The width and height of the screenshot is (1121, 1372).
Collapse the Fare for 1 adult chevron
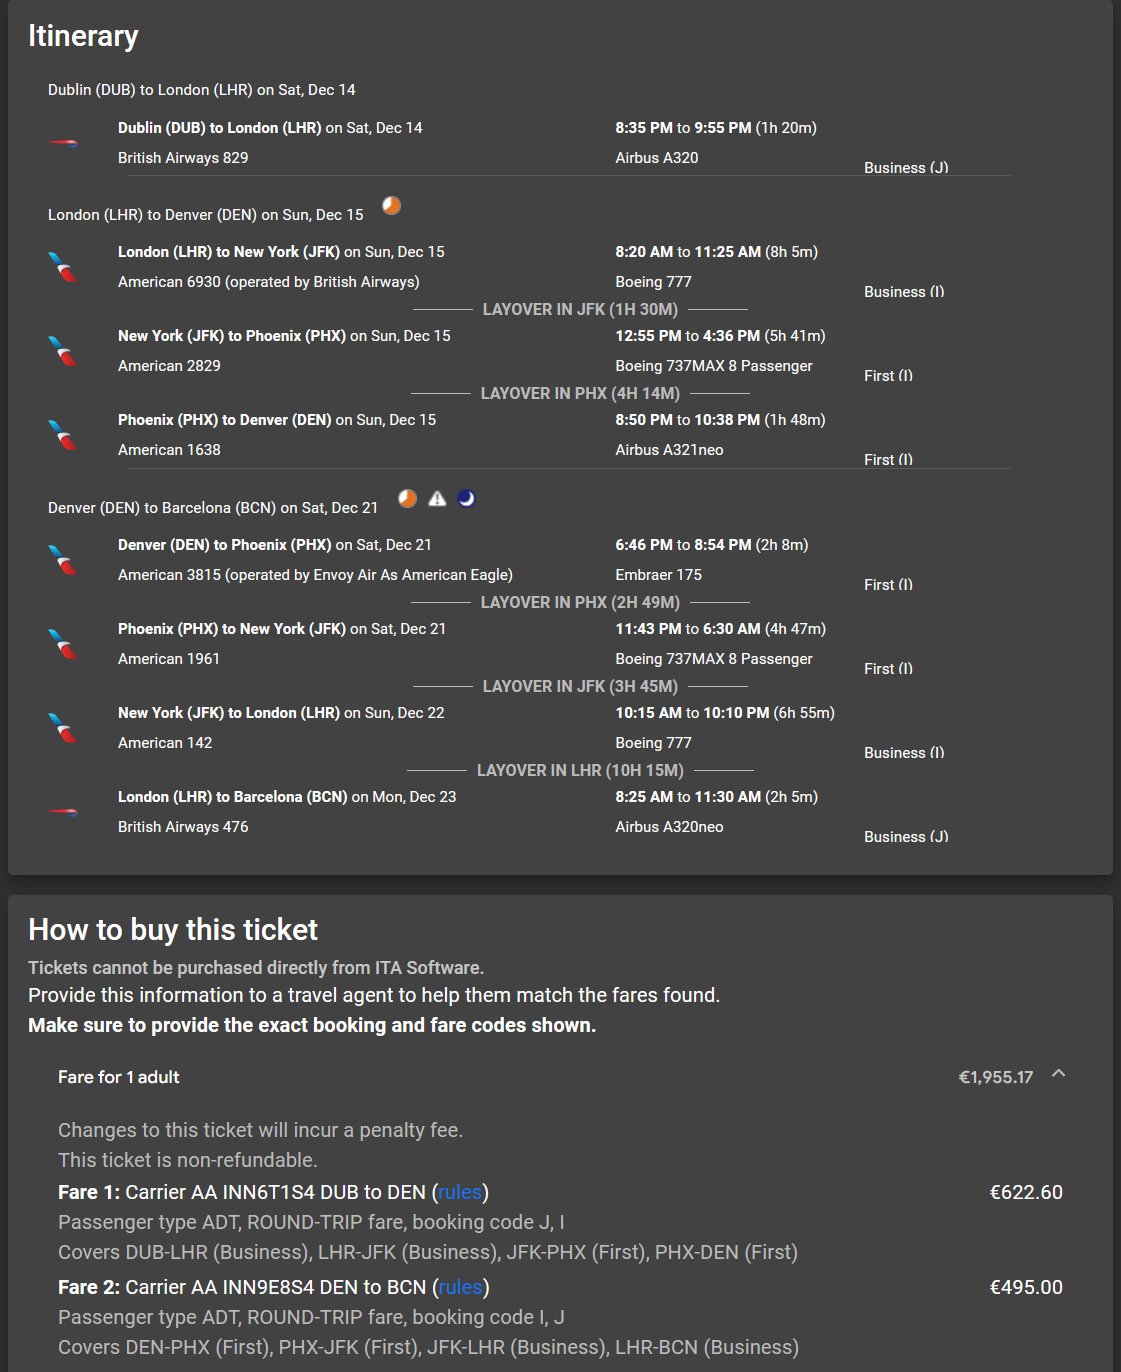click(1059, 1074)
